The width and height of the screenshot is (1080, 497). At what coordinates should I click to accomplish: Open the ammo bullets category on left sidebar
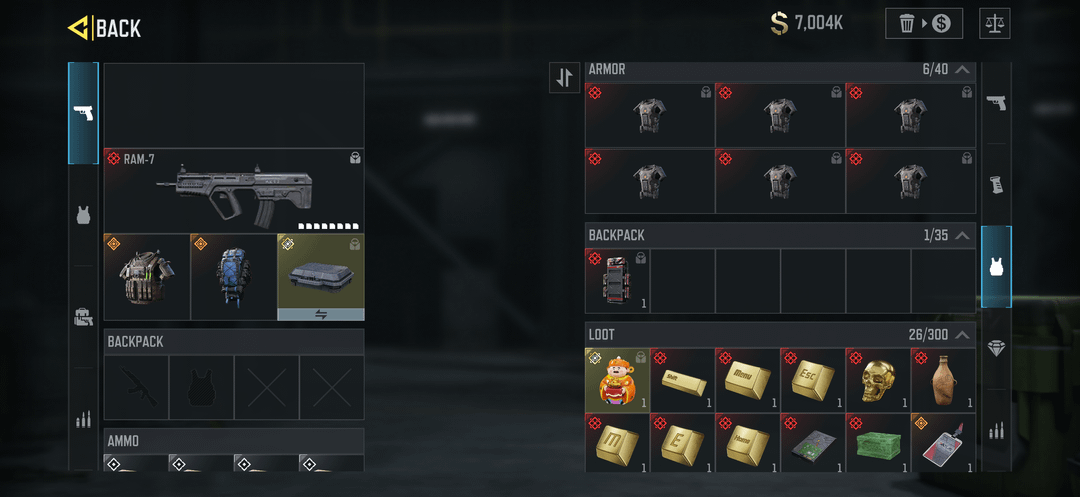coord(83,419)
